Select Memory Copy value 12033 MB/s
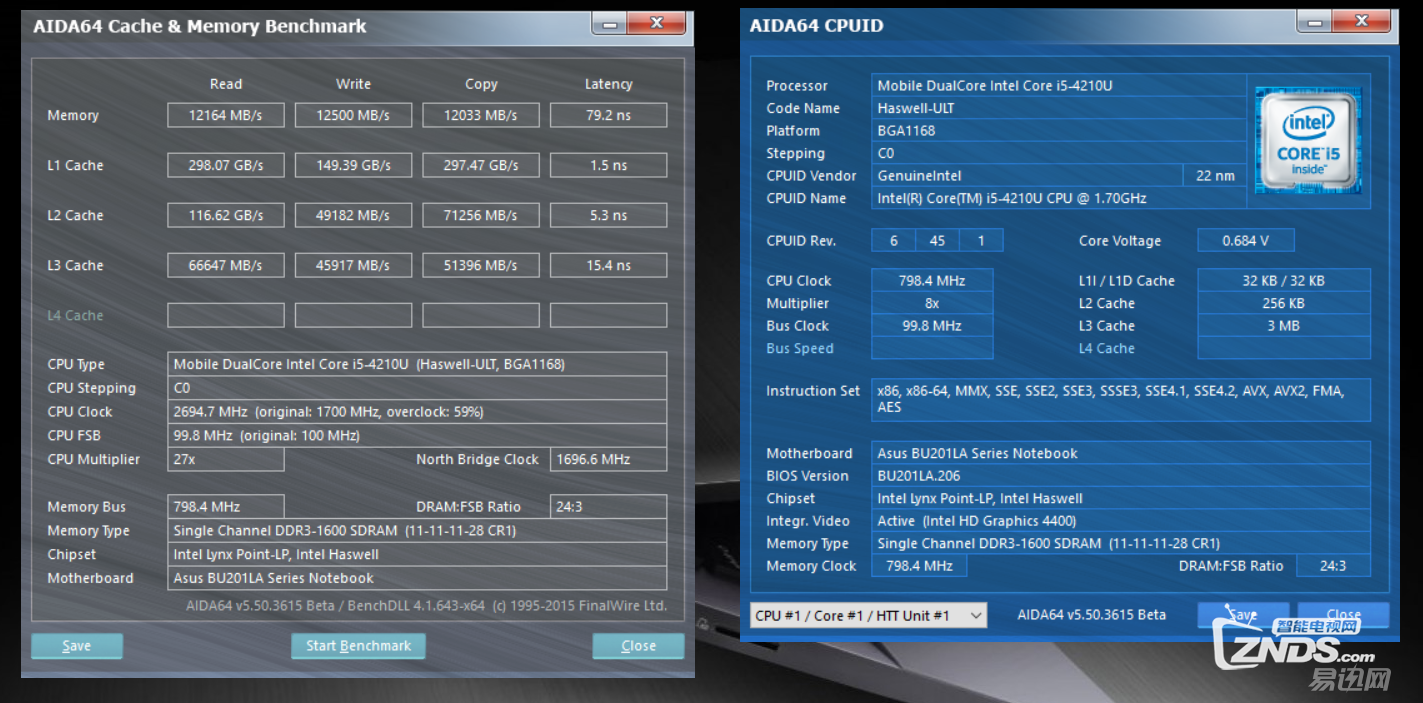The height and width of the screenshot is (703, 1423). (481, 115)
